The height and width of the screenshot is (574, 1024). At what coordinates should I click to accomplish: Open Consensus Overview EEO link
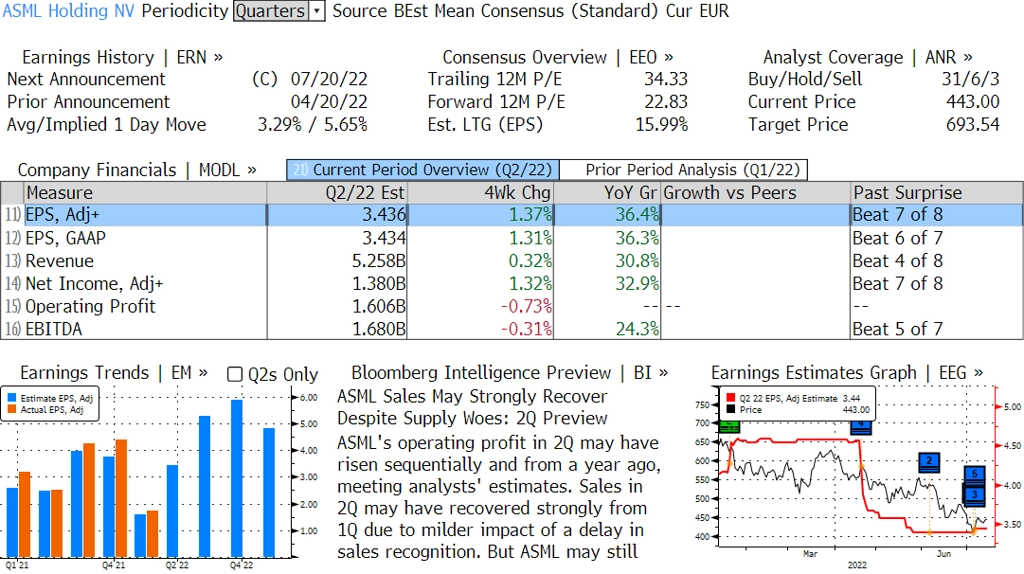(558, 57)
